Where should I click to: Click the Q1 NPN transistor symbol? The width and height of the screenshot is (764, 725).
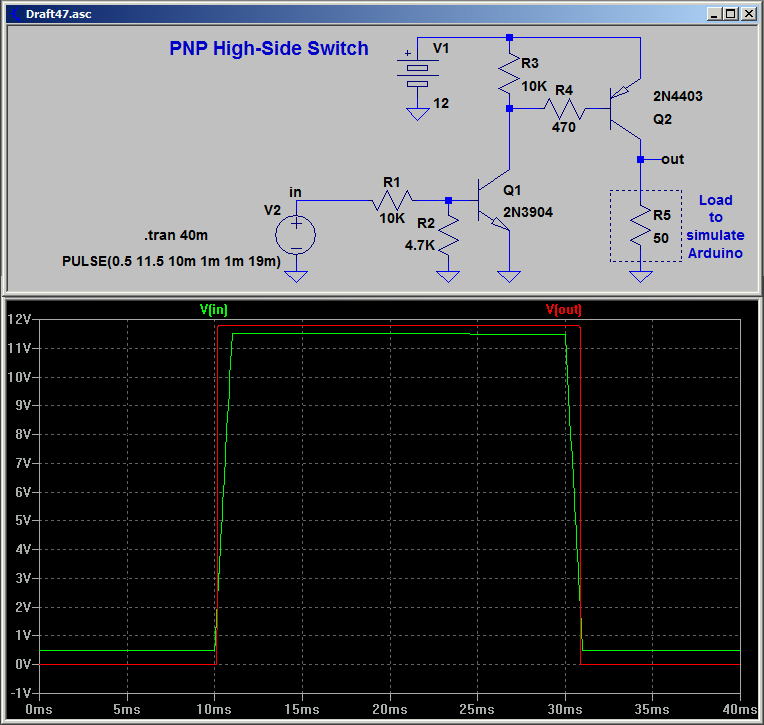[493, 200]
